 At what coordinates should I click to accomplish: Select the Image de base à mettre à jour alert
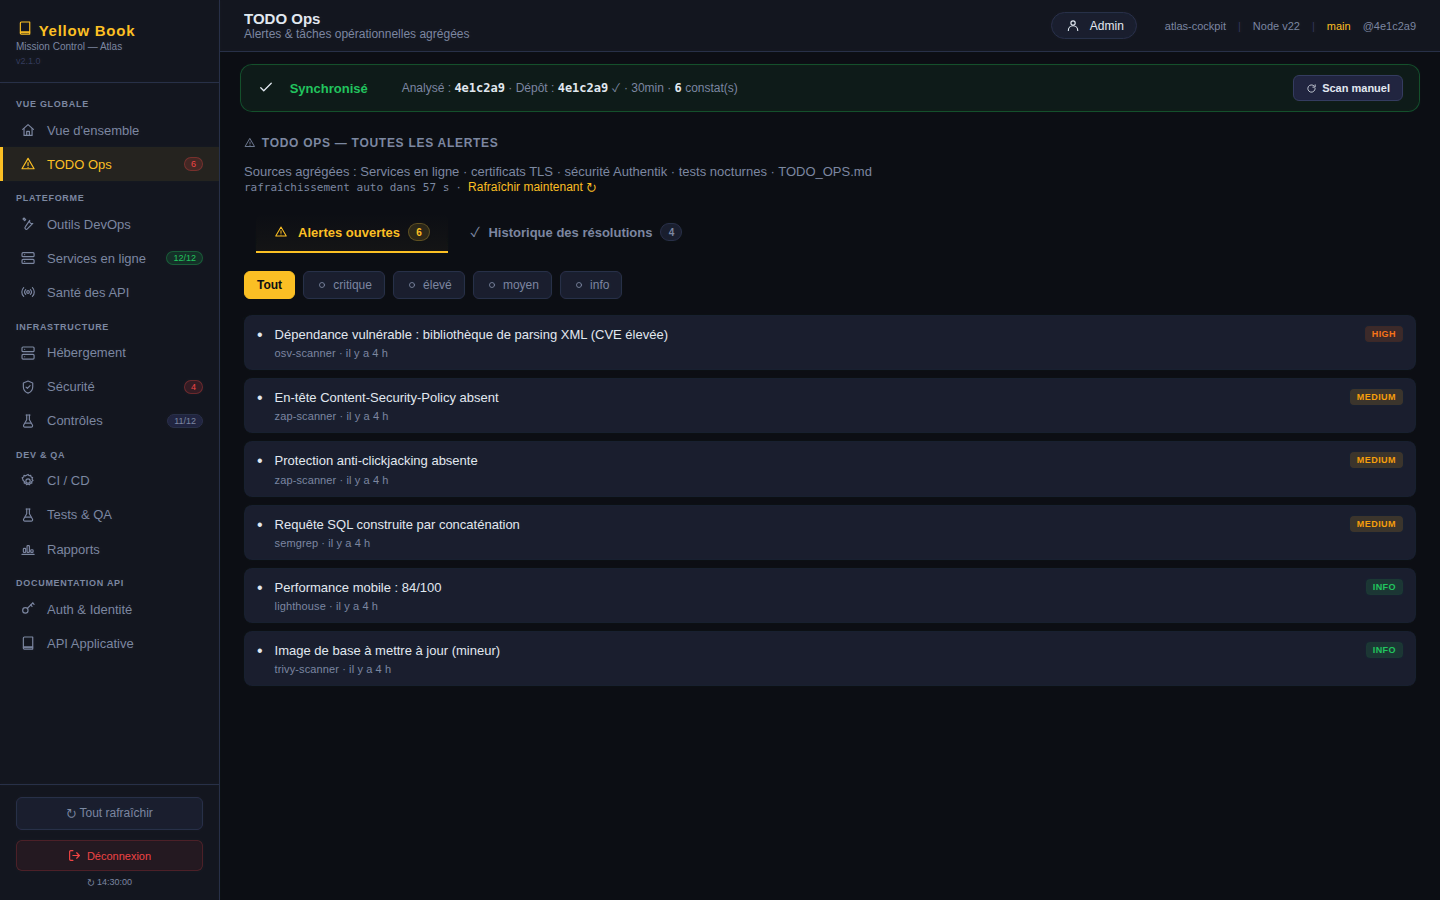click(830, 659)
